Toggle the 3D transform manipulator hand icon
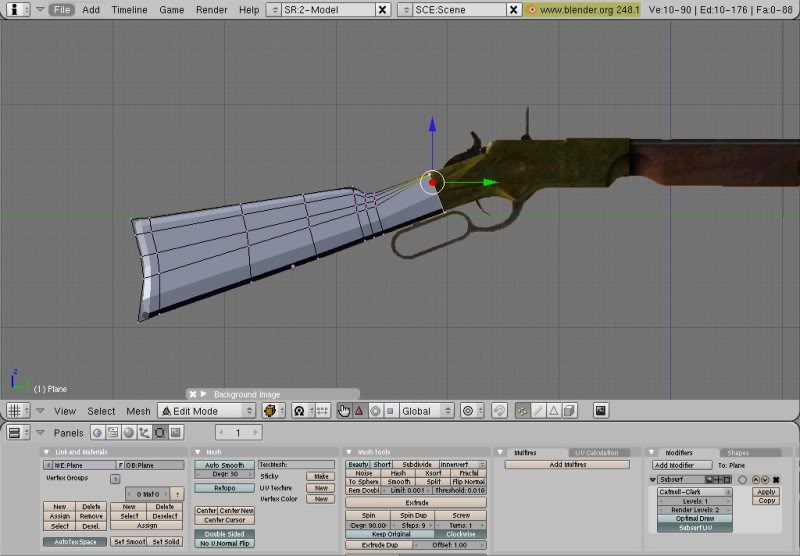 (x=344, y=411)
